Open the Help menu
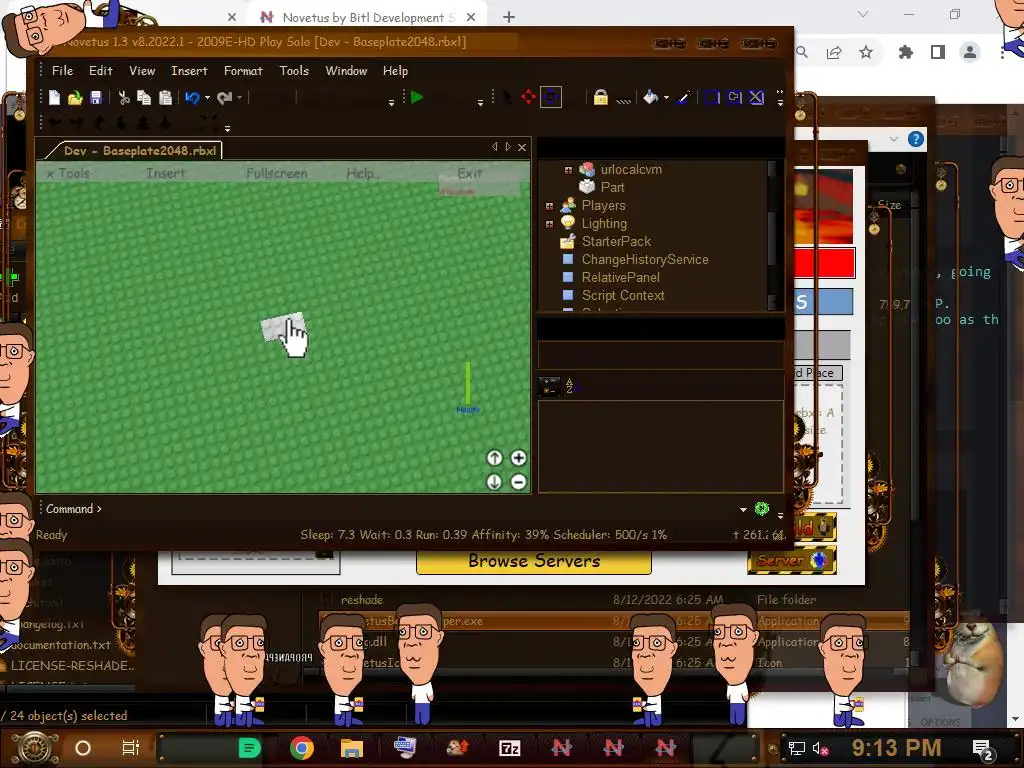The width and height of the screenshot is (1024, 768). (395, 71)
